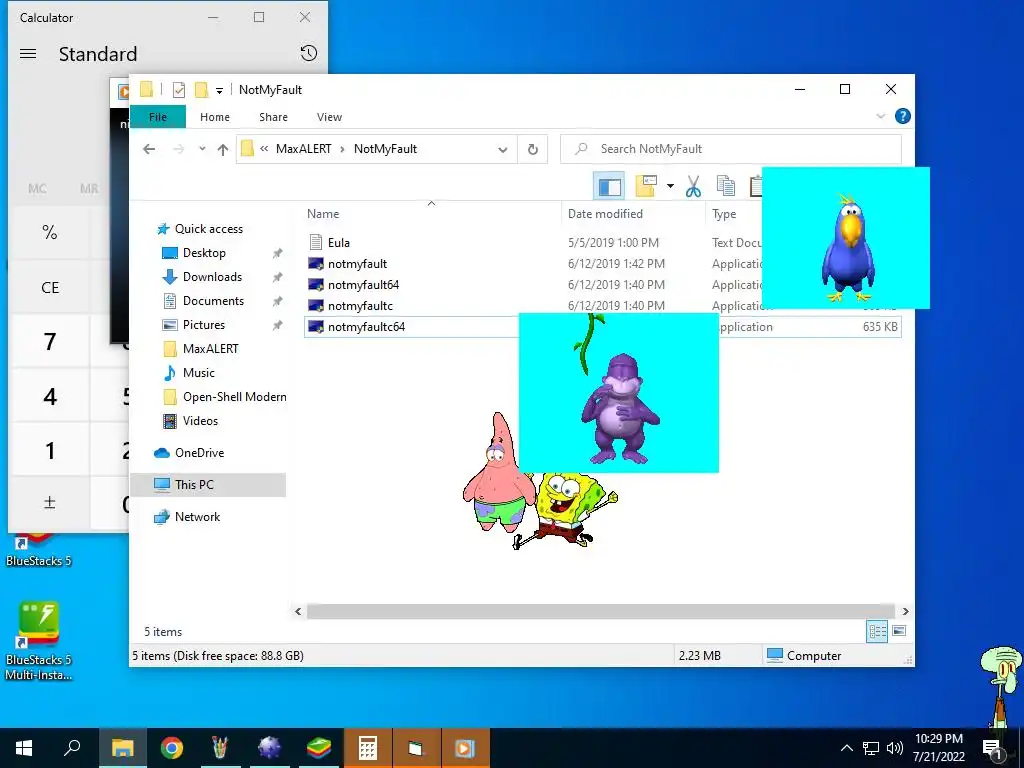
Task: Open Music in navigation pane
Action: [199, 373]
